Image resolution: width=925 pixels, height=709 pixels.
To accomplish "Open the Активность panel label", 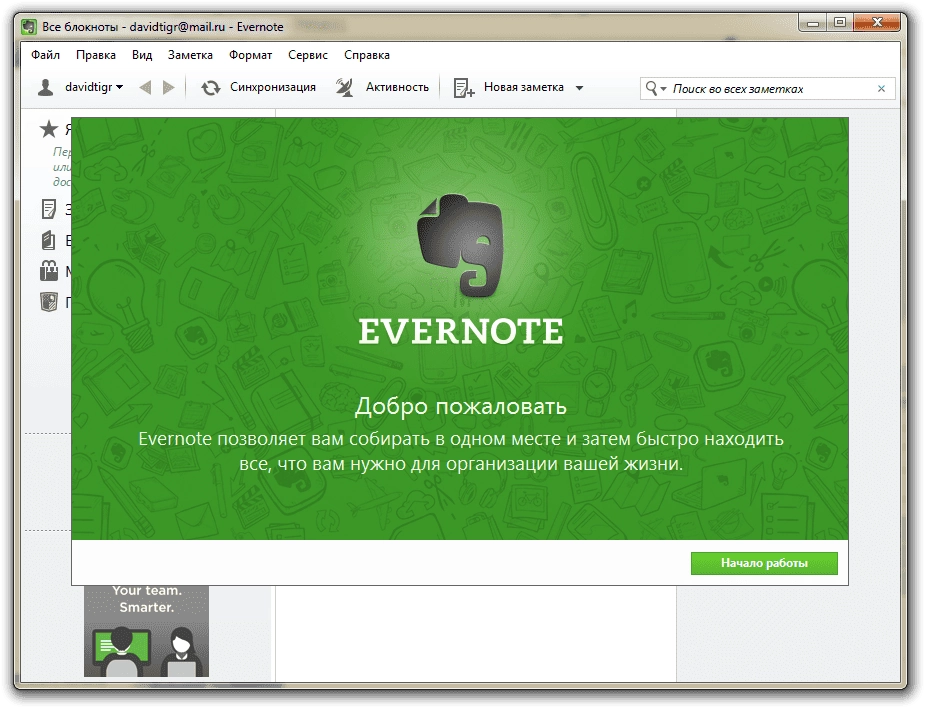I will (397, 87).
